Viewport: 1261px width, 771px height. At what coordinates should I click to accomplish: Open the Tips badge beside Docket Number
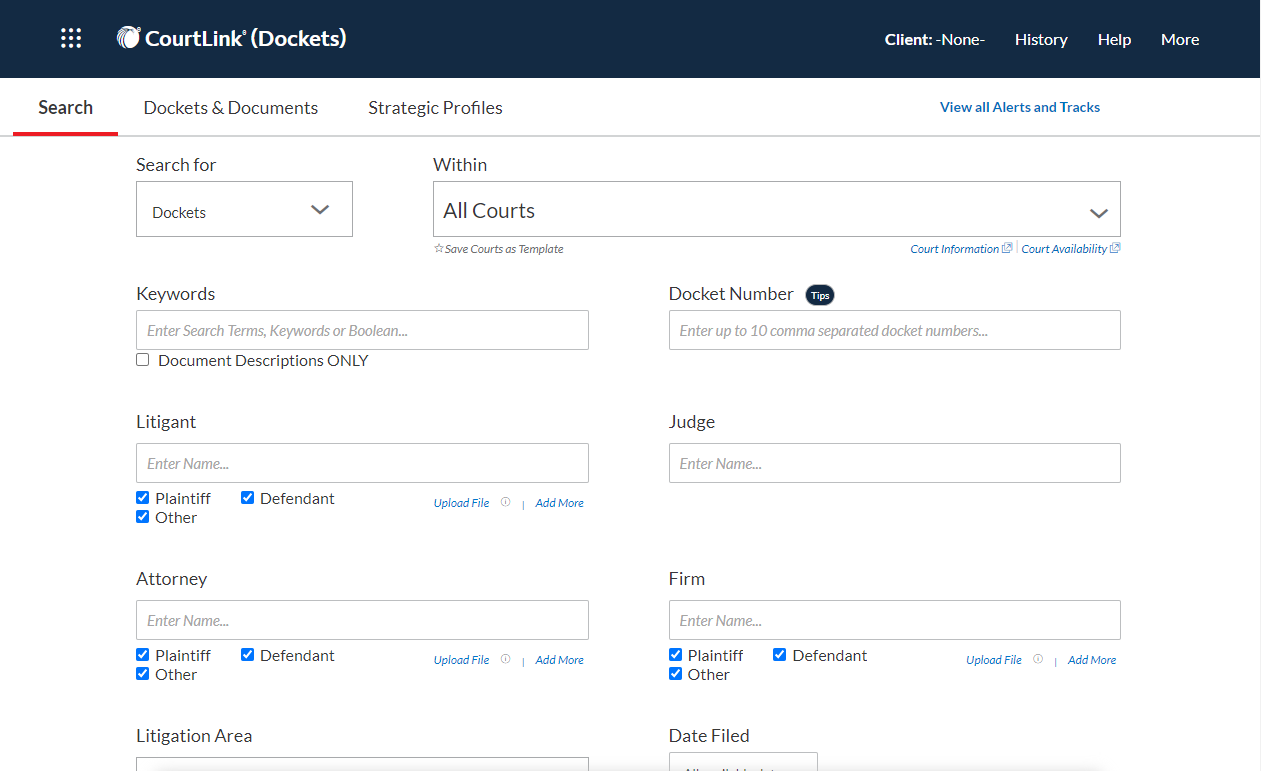pos(819,295)
